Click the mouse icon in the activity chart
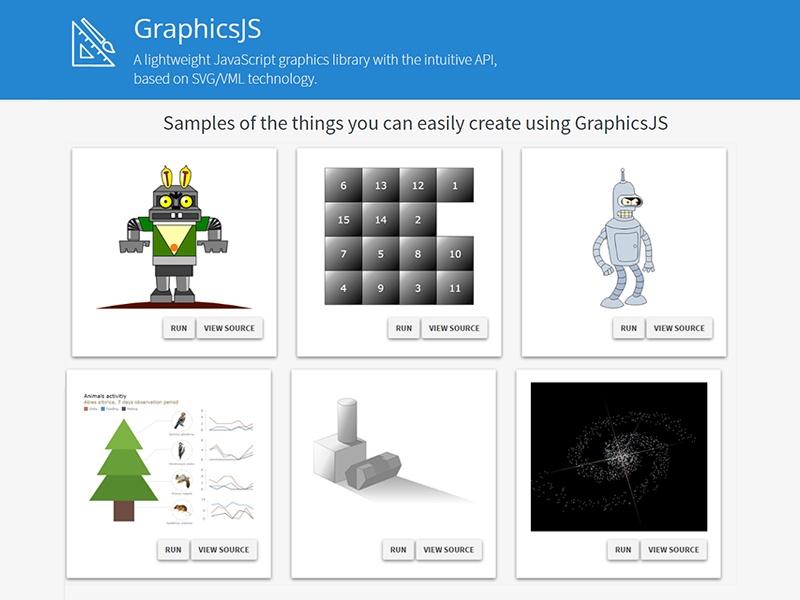 (x=182, y=509)
